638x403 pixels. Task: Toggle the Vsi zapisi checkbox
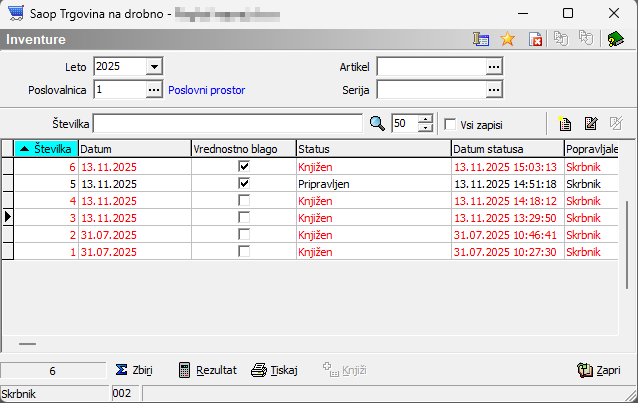tap(450, 124)
